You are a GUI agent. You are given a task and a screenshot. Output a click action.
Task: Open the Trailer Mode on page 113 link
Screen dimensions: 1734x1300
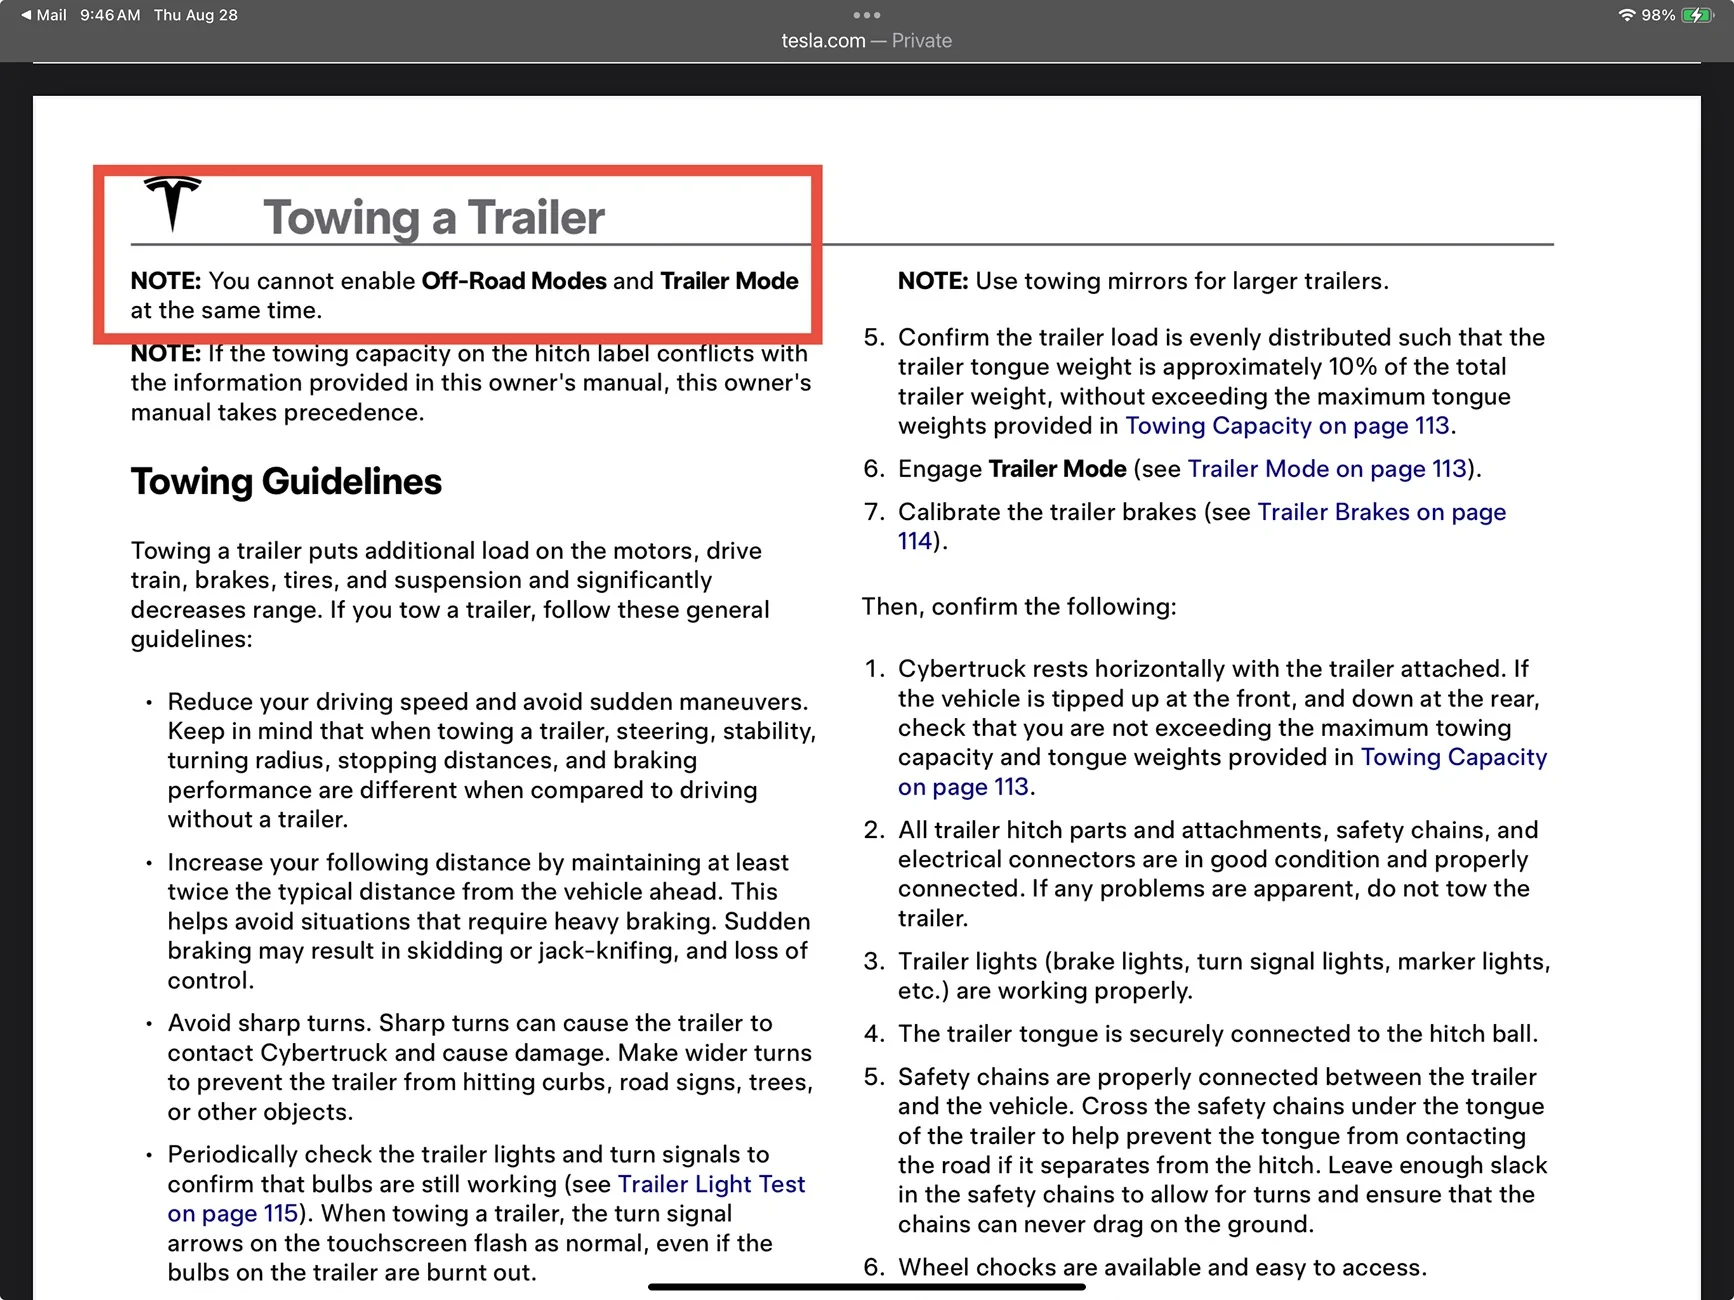point(1327,469)
